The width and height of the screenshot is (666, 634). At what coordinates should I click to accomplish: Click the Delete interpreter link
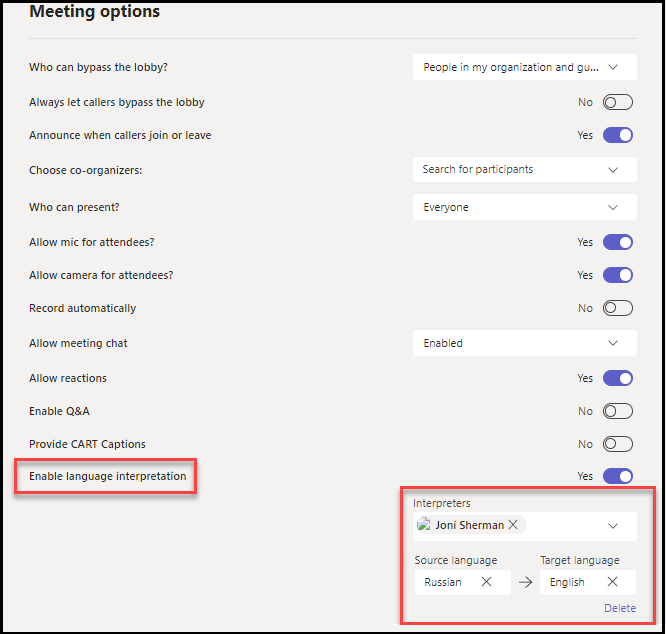coord(620,608)
